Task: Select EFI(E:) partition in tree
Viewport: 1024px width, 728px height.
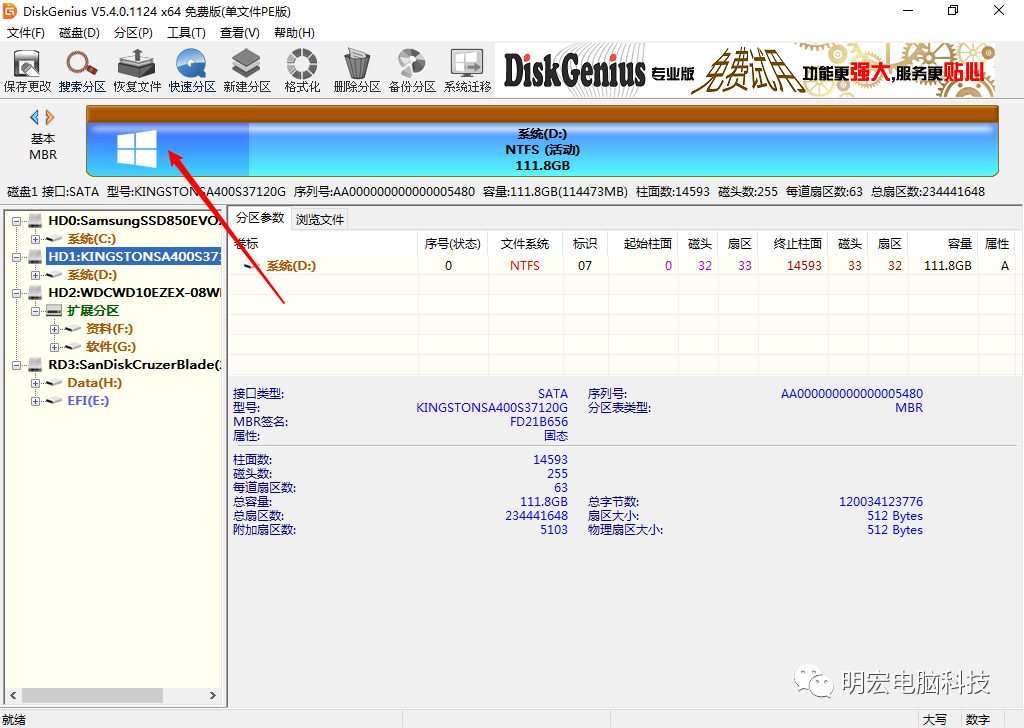Action: point(88,400)
